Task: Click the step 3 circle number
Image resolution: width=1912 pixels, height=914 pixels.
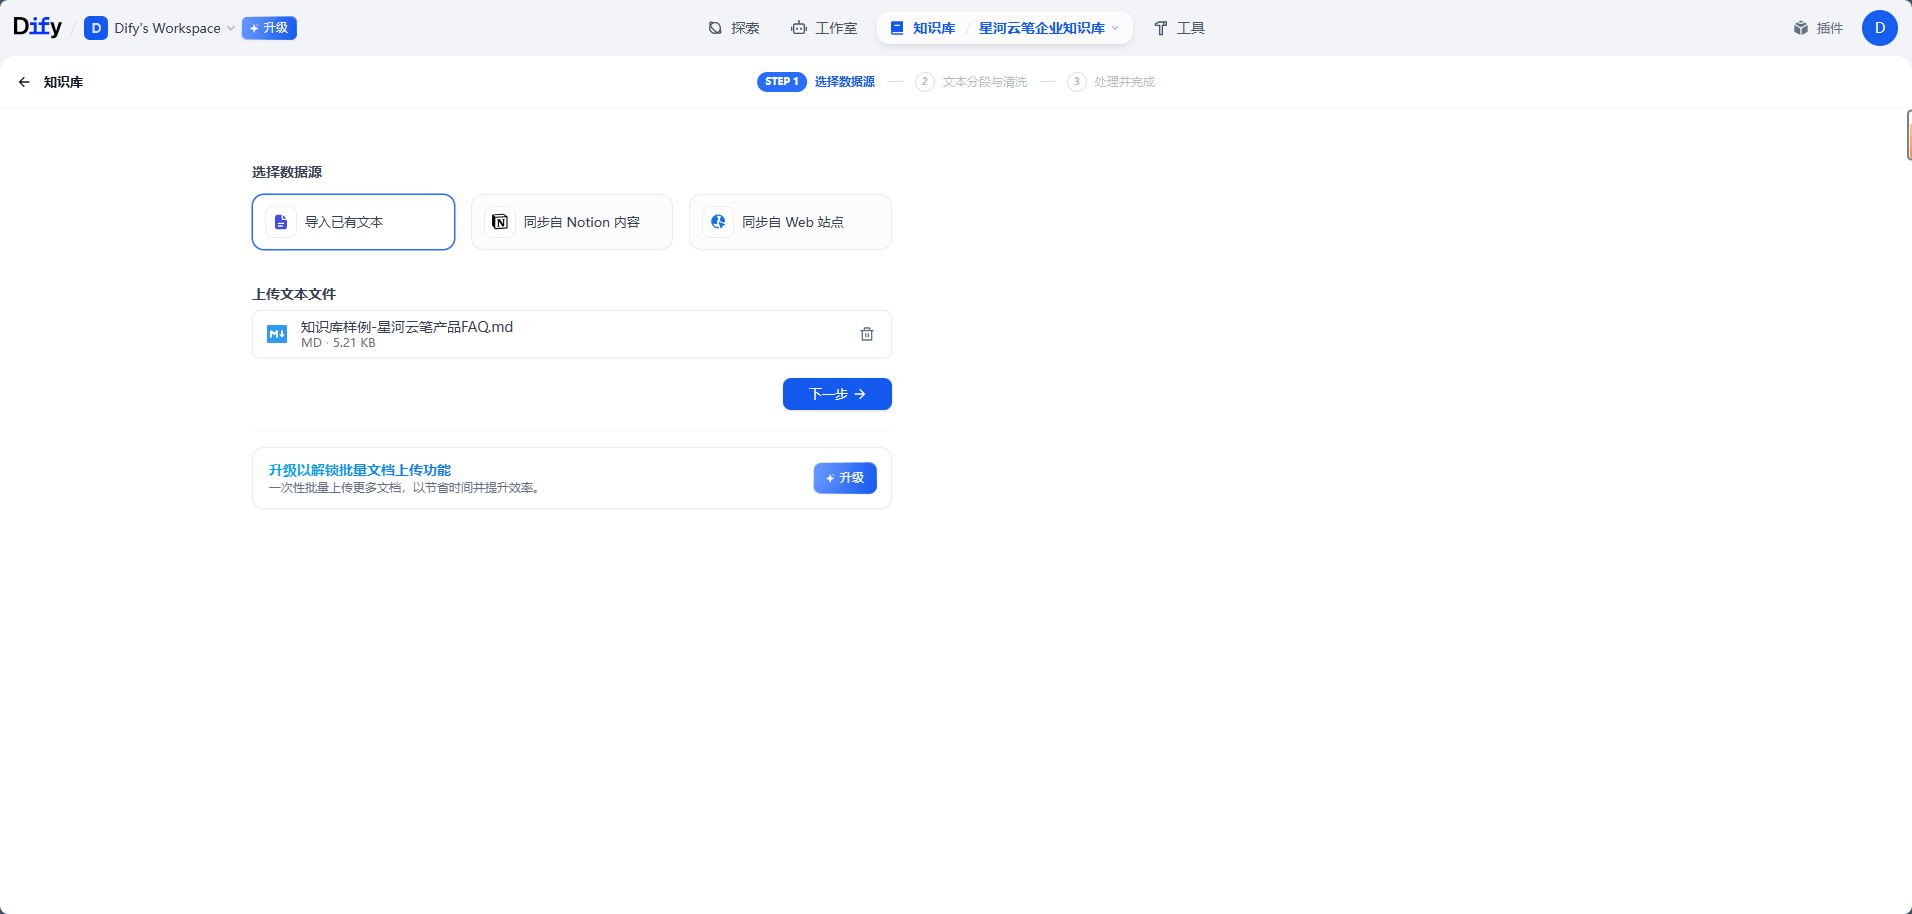Action: 1077,82
